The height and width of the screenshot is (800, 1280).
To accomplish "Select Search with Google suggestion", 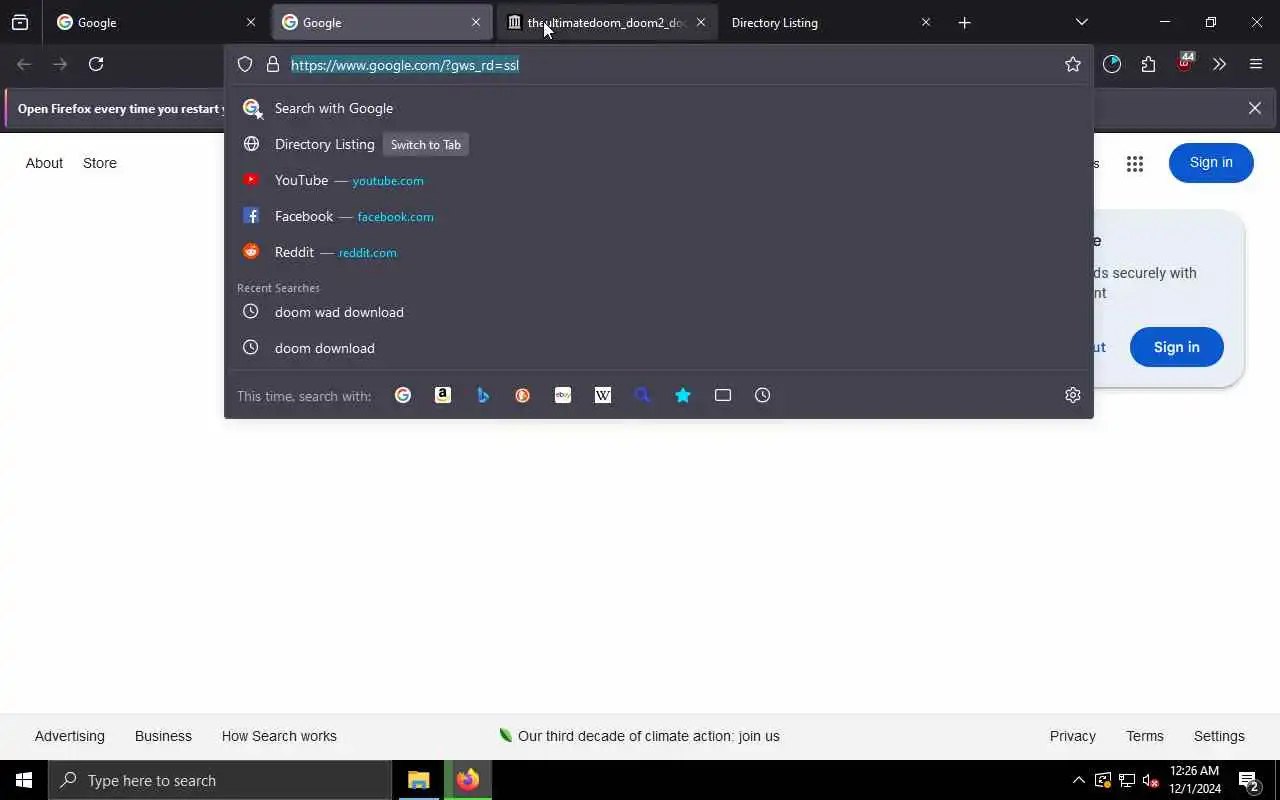I will 658,108.
